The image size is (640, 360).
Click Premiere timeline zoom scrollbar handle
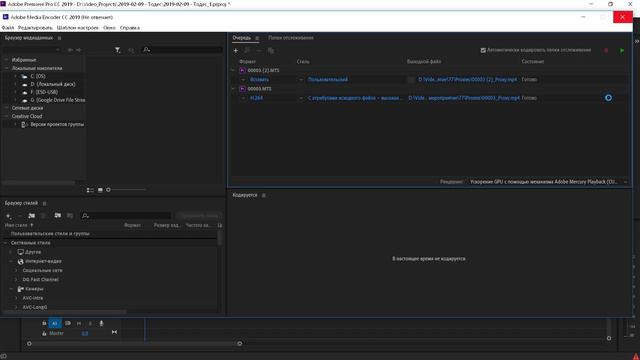coord(240,344)
